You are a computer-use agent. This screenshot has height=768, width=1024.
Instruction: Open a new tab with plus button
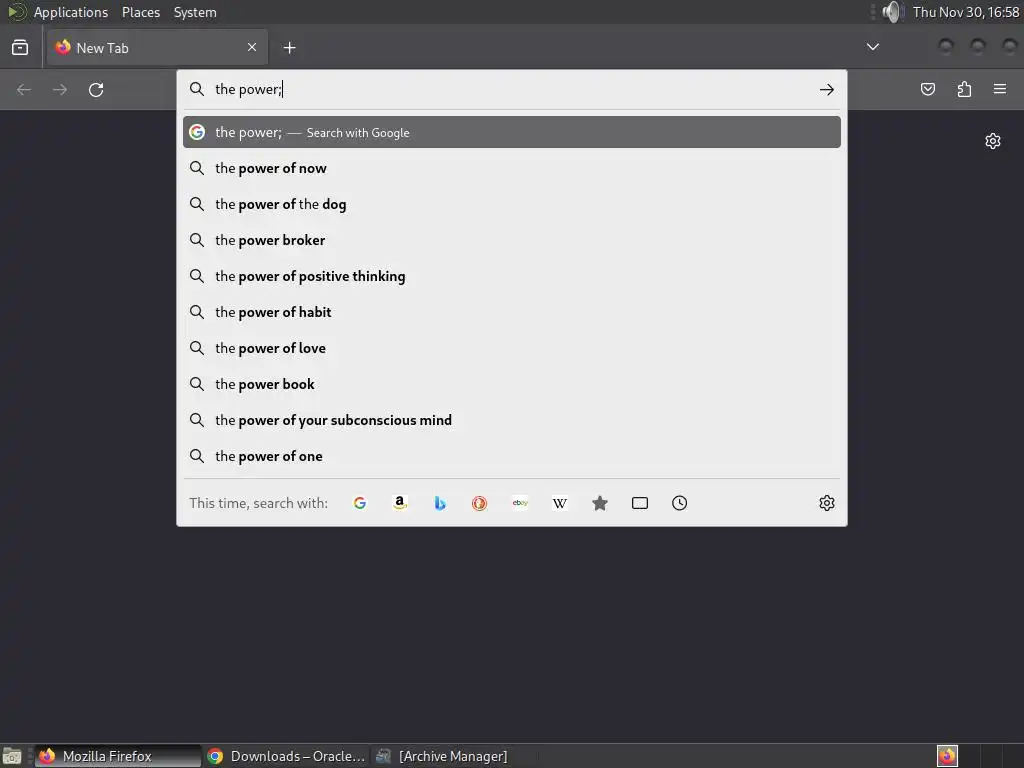pos(289,48)
